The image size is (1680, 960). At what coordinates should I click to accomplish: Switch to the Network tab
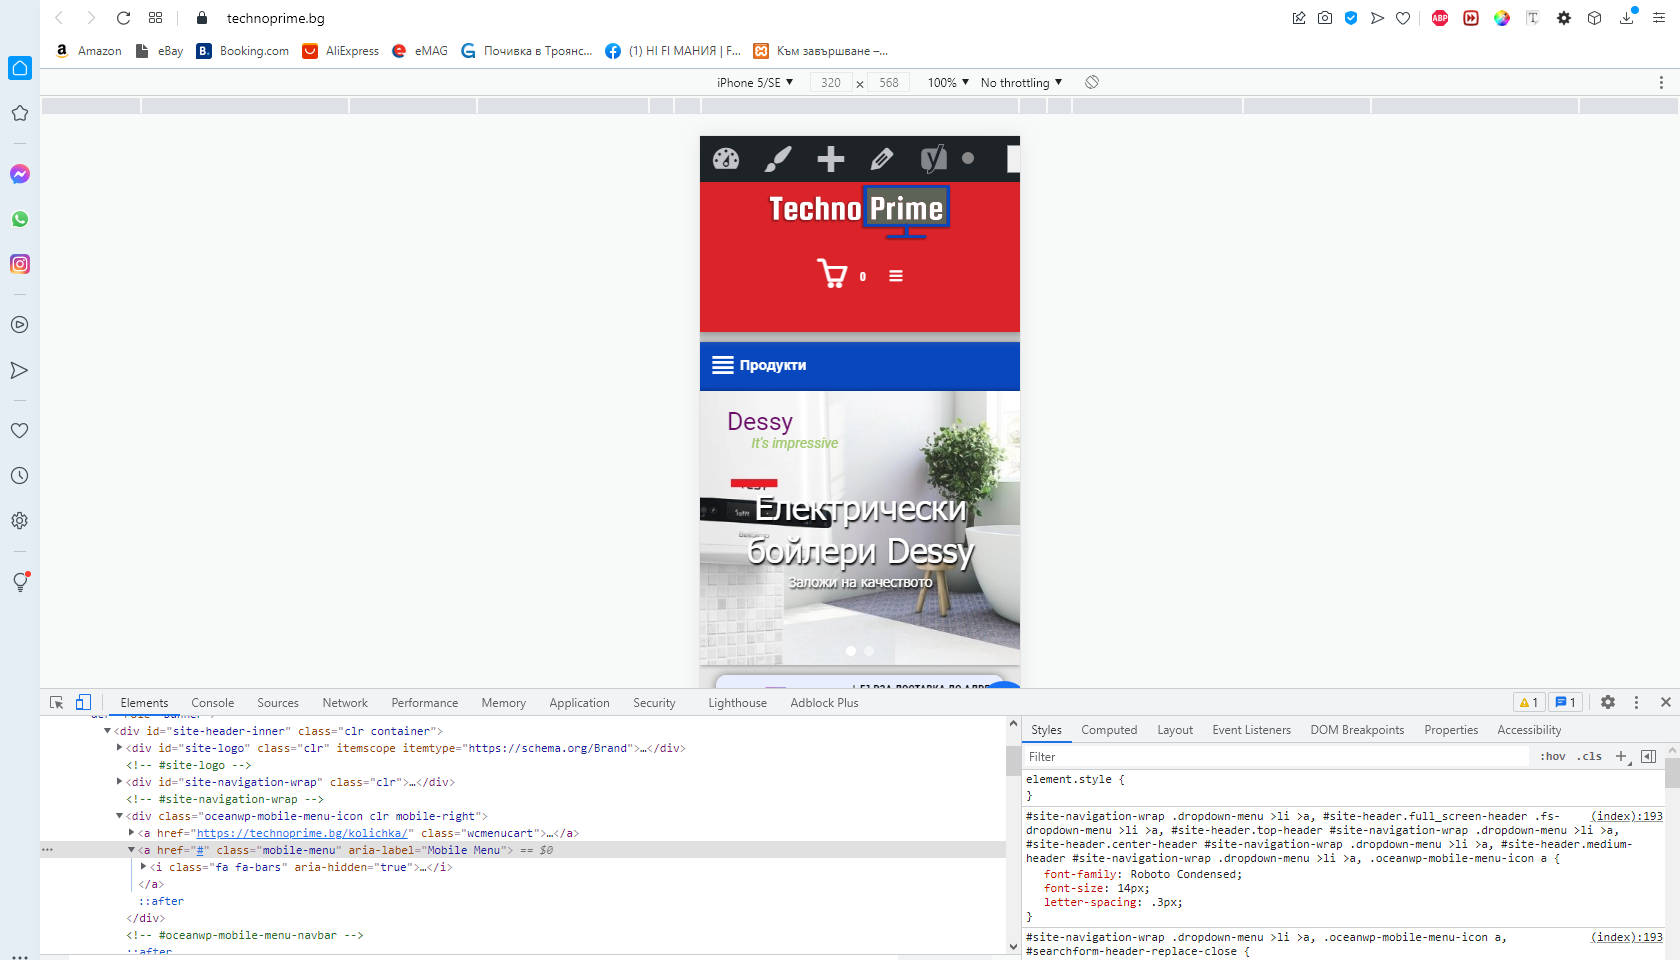click(x=345, y=703)
